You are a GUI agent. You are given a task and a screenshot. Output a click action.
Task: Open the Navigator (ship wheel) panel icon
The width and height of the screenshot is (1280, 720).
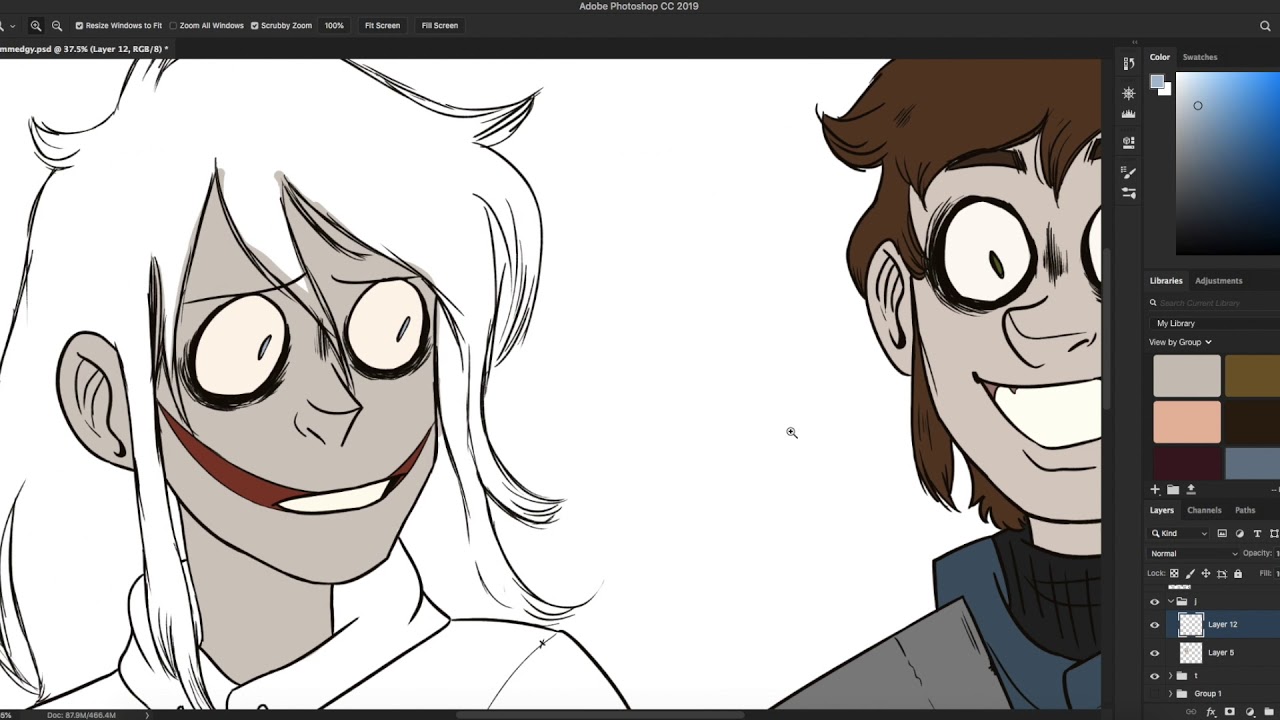(1129, 93)
